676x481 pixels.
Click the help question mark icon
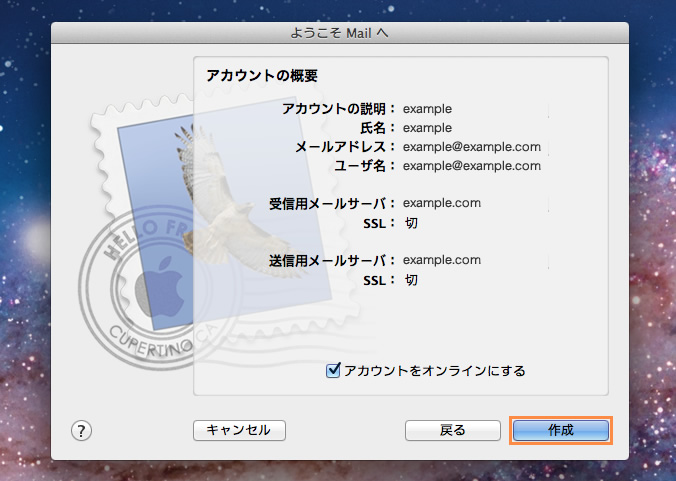[x=81, y=431]
